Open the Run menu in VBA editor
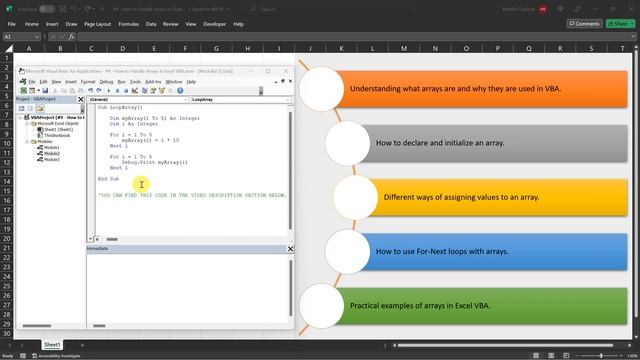The image size is (640, 360). coord(121,82)
